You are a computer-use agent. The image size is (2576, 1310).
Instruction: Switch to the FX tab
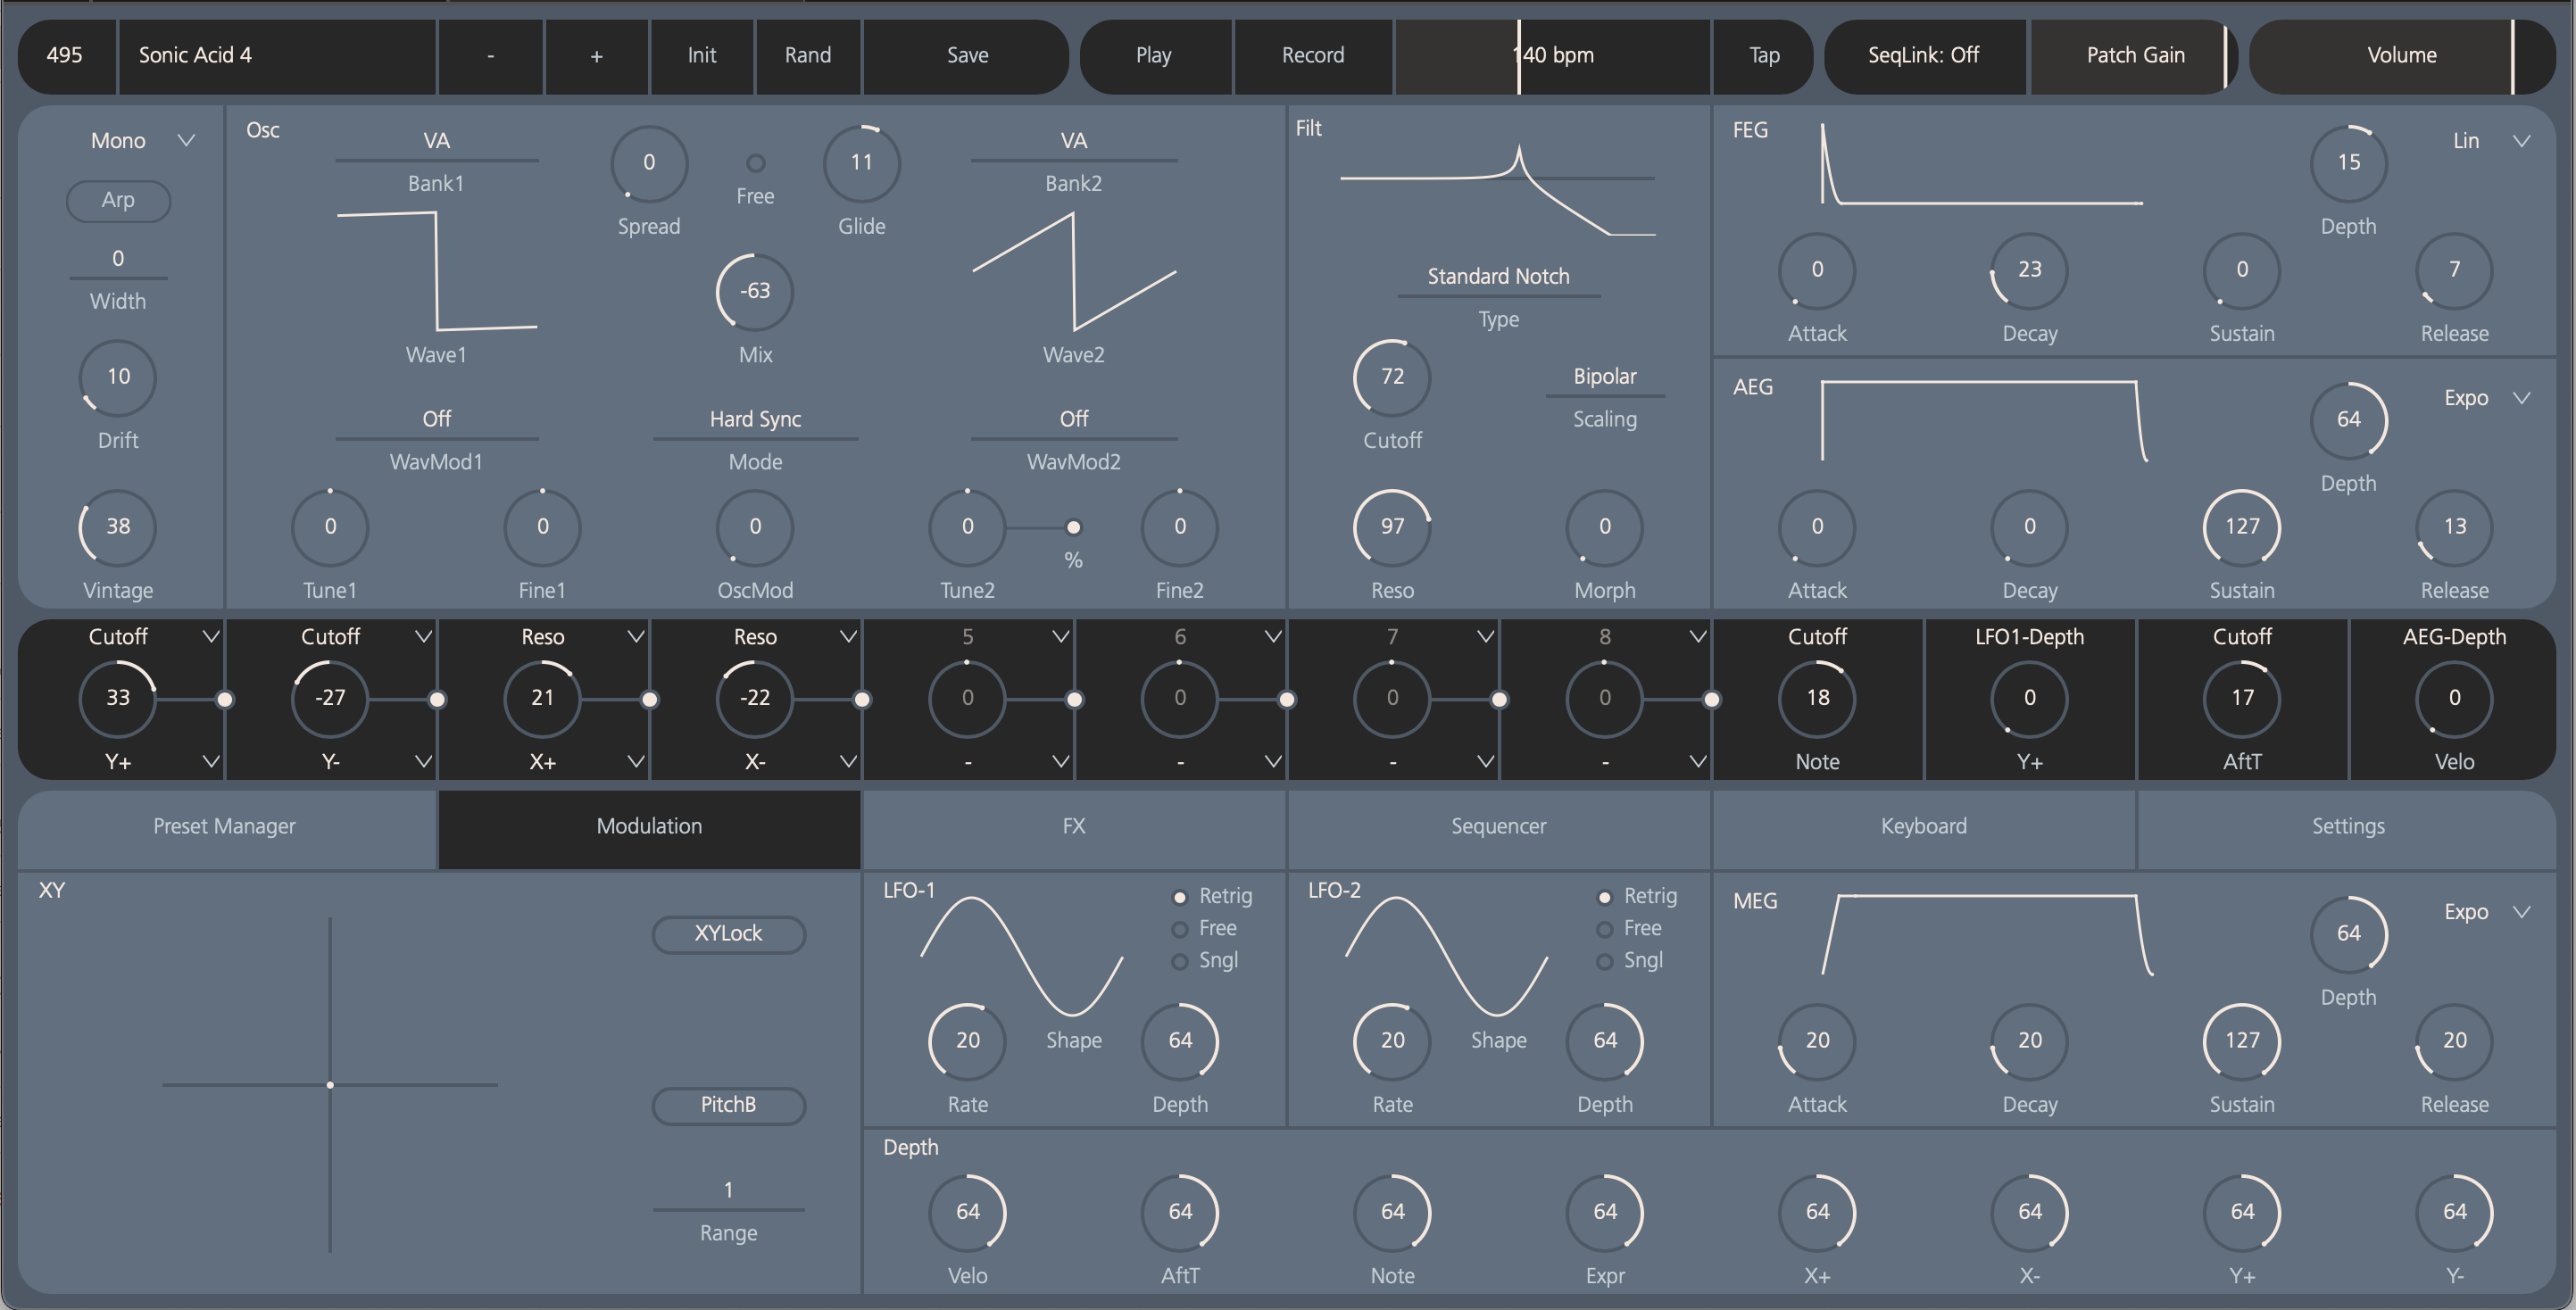1073,826
